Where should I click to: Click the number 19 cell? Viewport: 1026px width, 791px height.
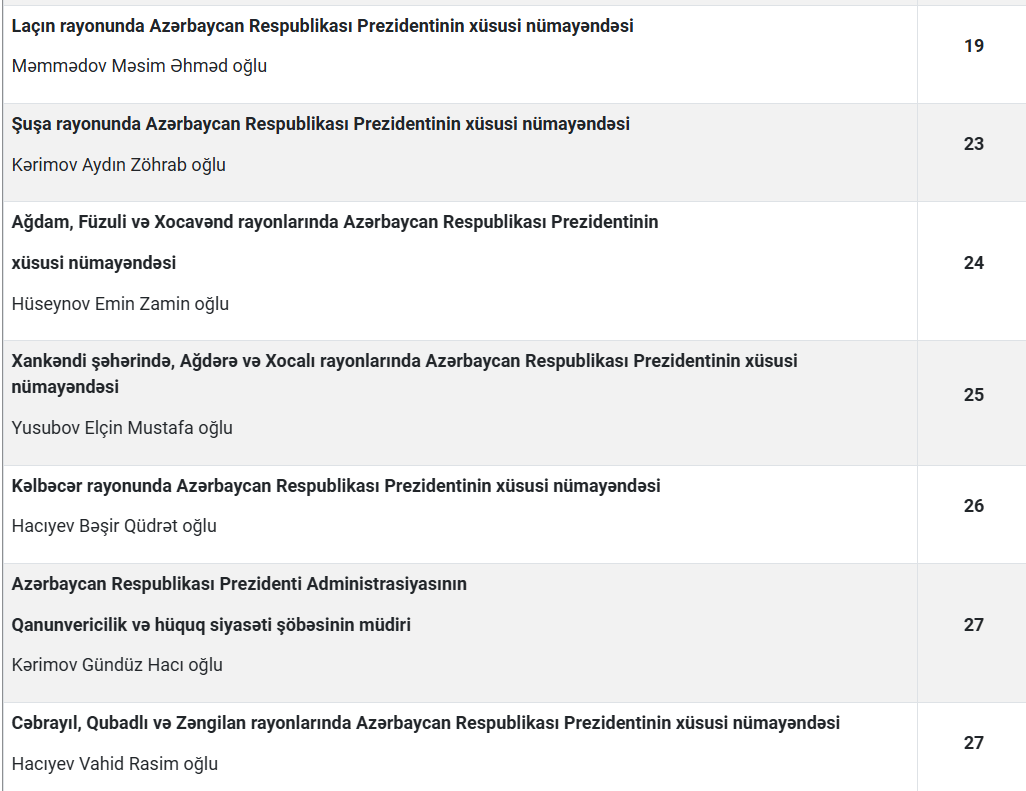click(x=973, y=46)
